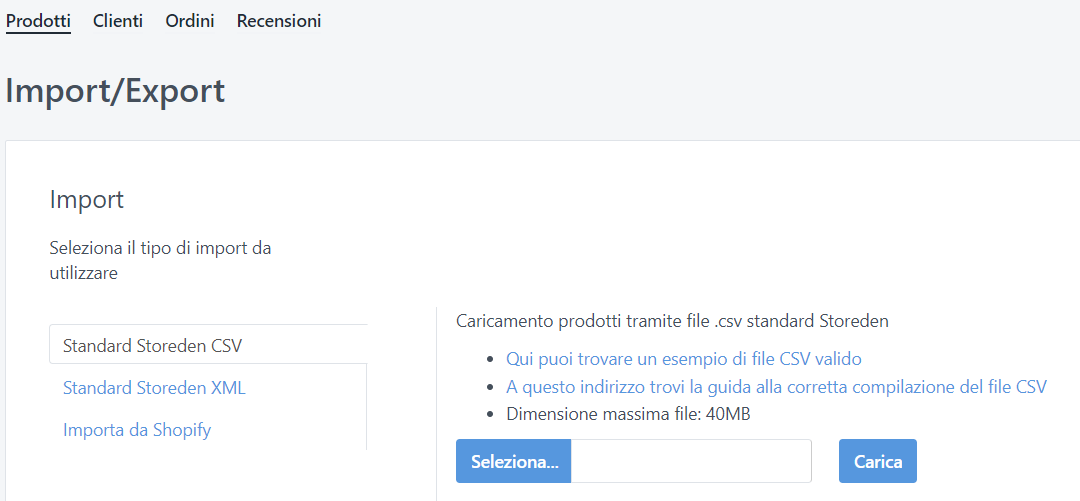Select the Importa da Shopify option

pyautogui.click(x=137, y=430)
